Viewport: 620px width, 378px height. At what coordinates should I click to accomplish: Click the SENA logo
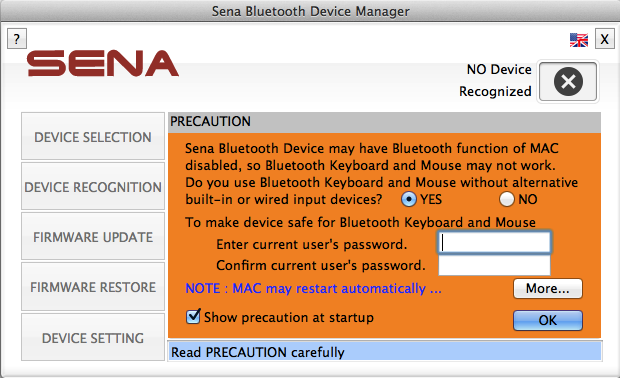103,63
